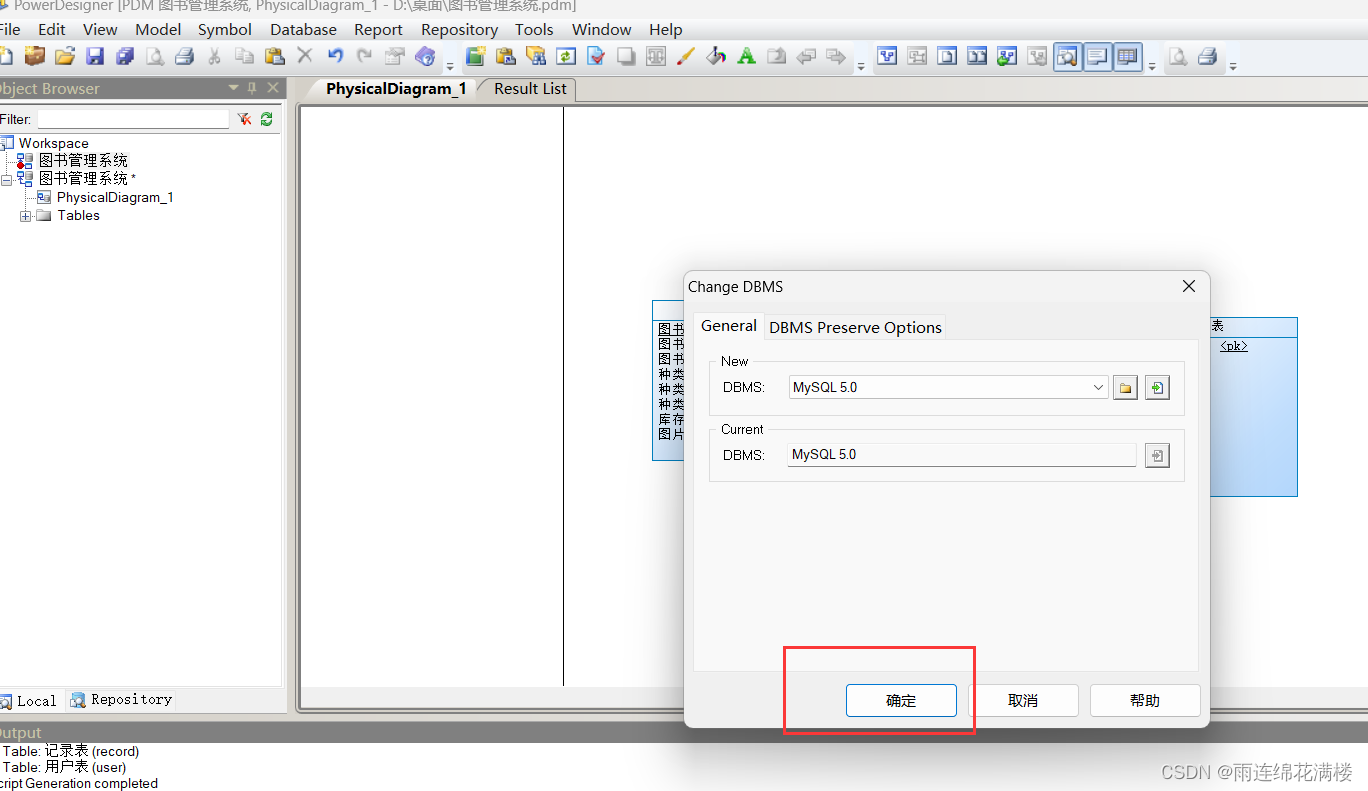Select the first 图书管理系统 tree item
The width and height of the screenshot is (1368, 791).
83,160
